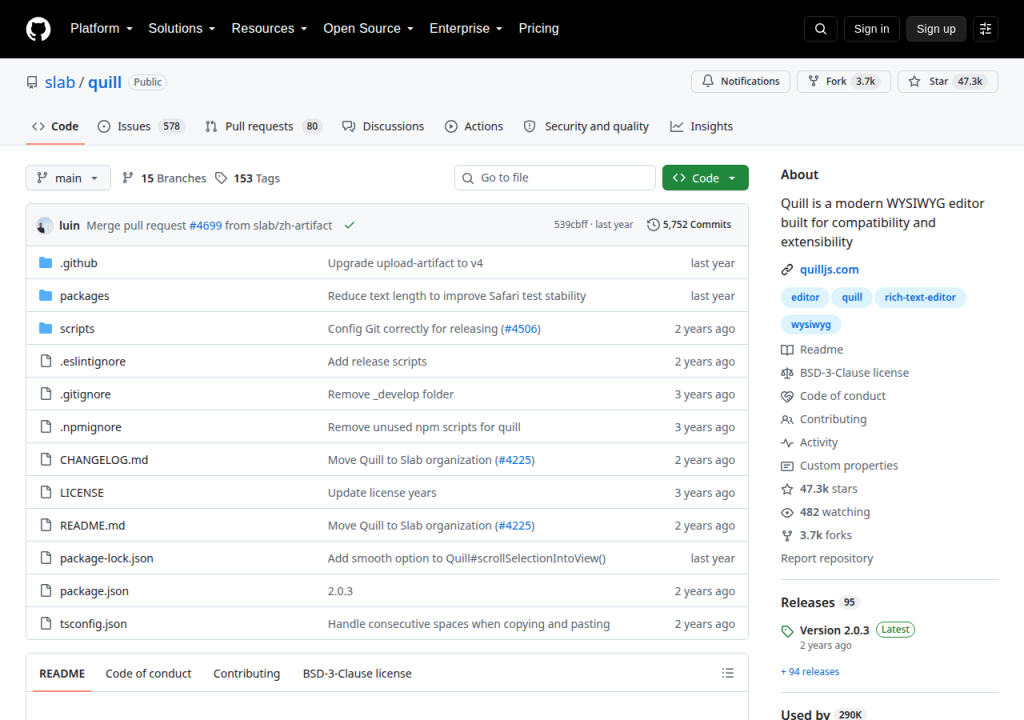Open the quilljs.com link
Image resolution: width=1024 pixels, height=720 pixels.
pyautogui.click(x=829, y=270)
